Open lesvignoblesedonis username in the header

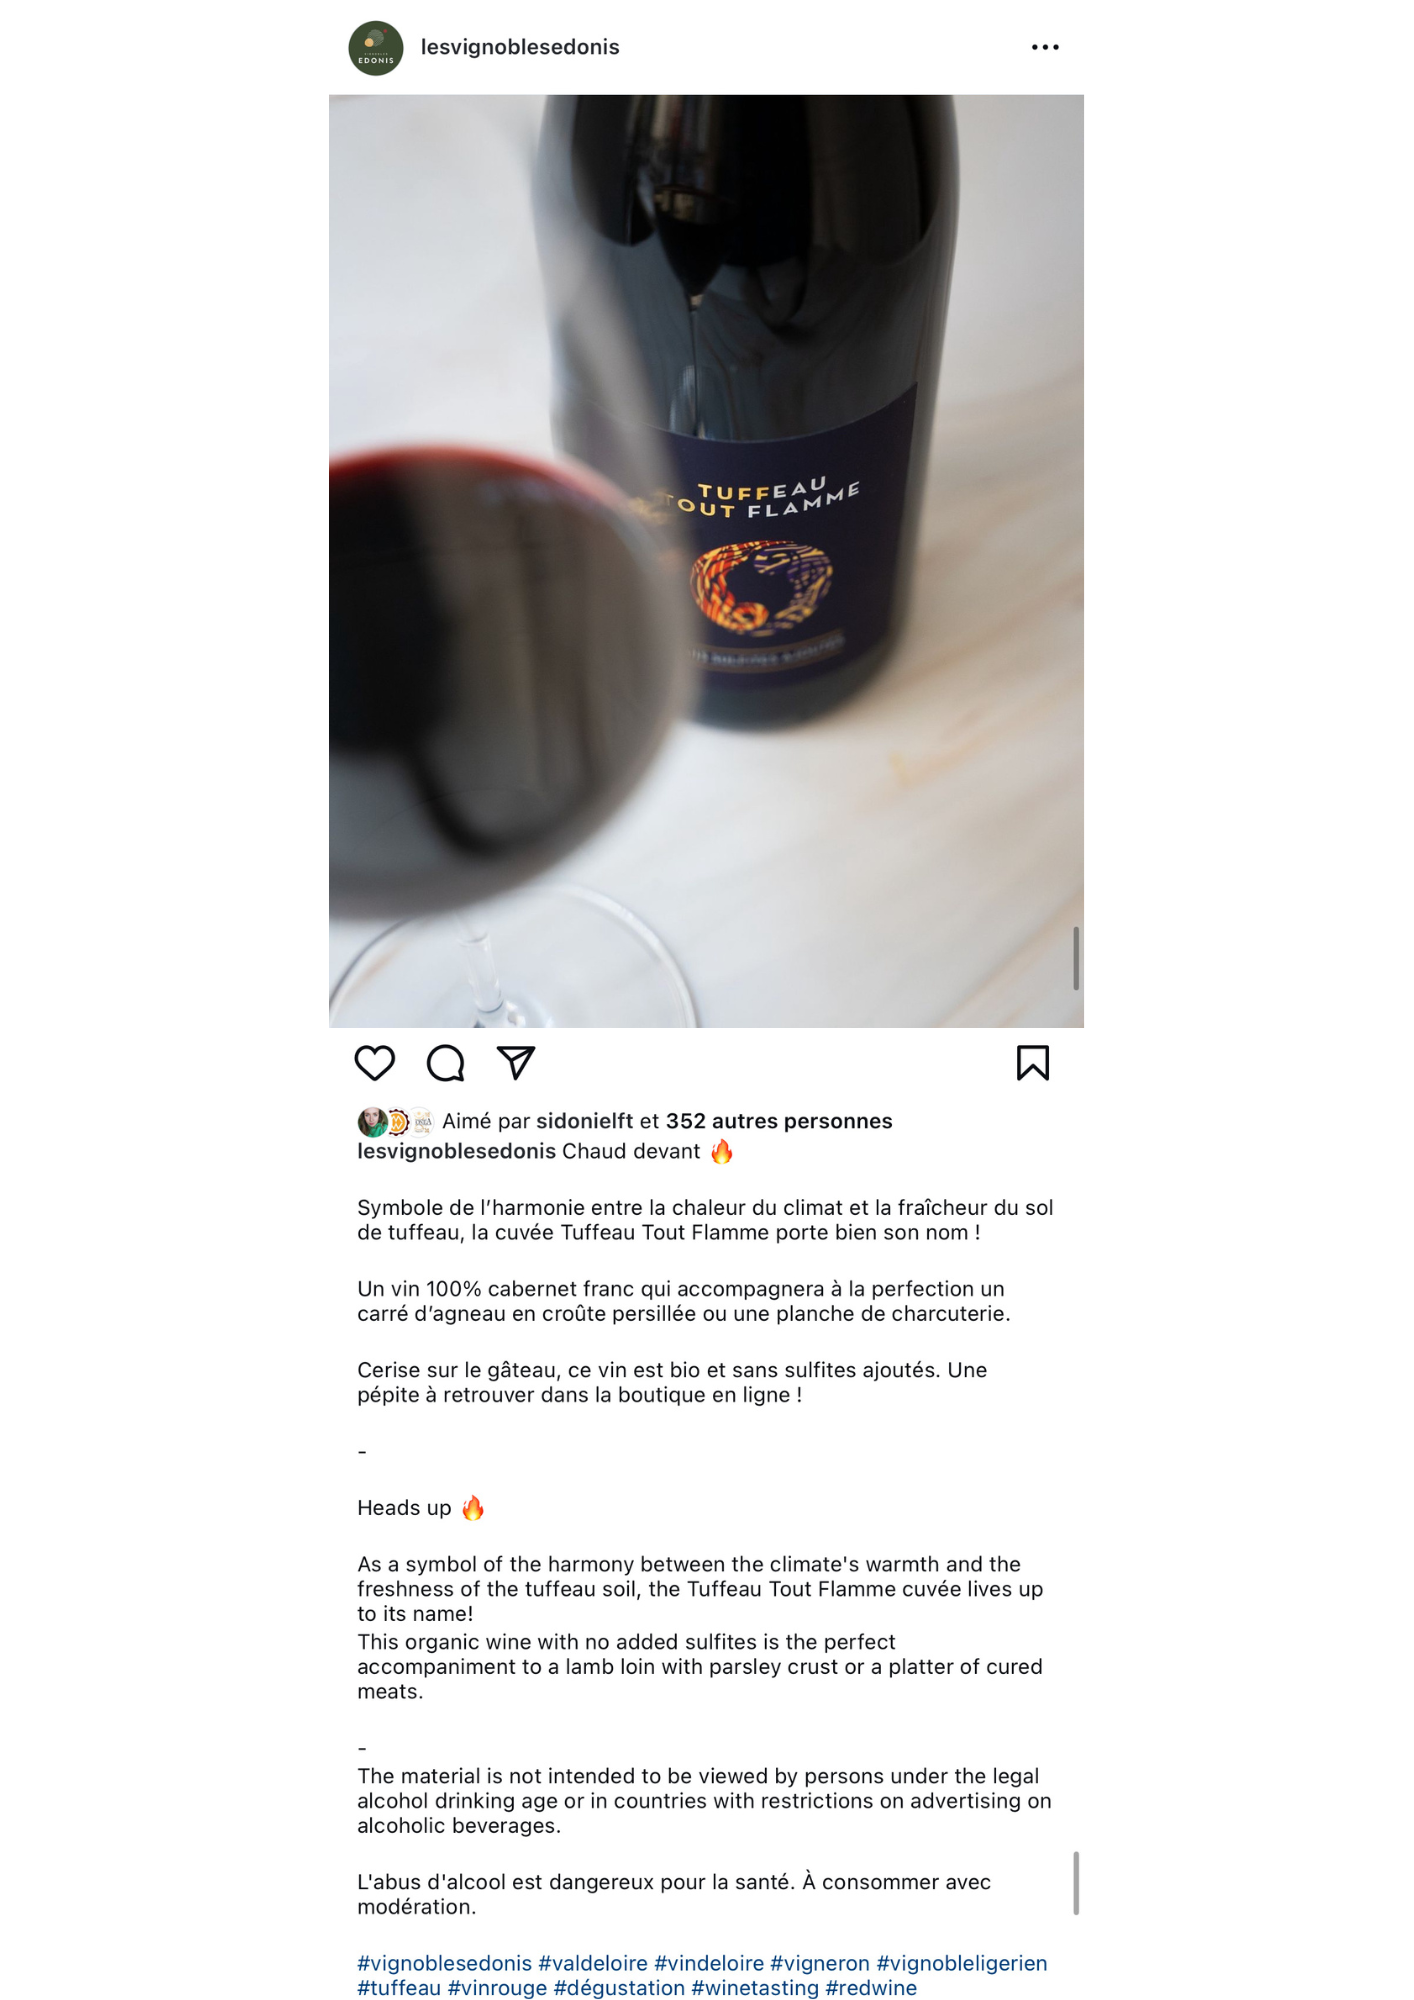tap(520, 47)
